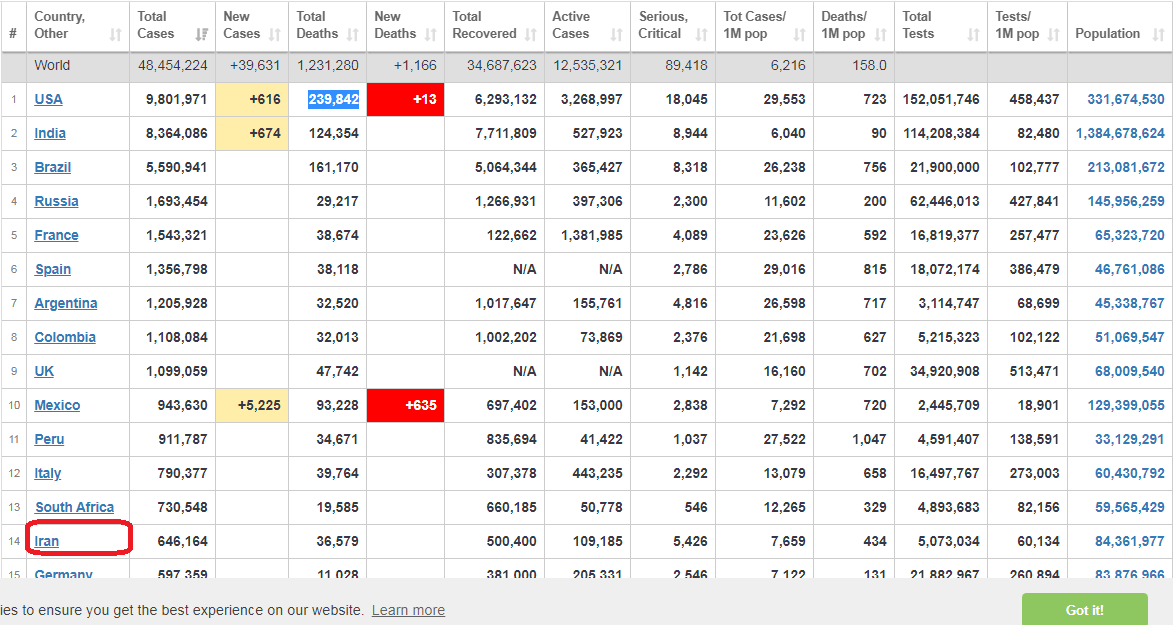Open the Spain country link
The height and width of the screenshot is (625, 1173).
coord(52,269)
